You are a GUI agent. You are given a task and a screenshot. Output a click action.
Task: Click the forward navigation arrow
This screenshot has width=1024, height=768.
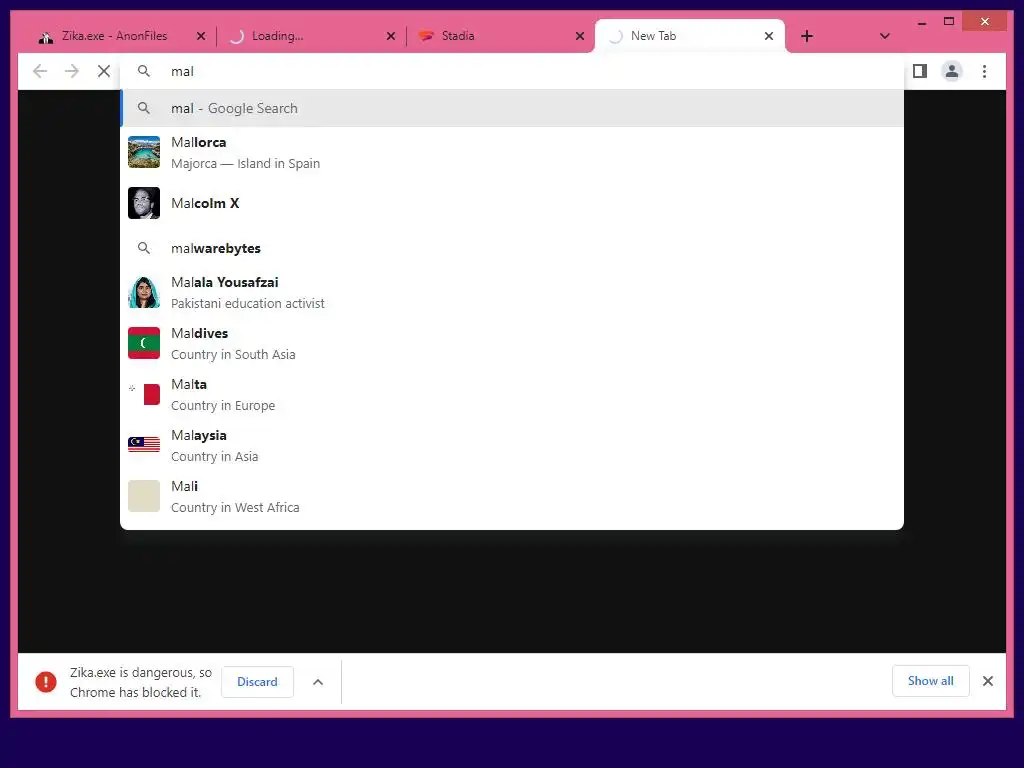click(x=72, y=71)
